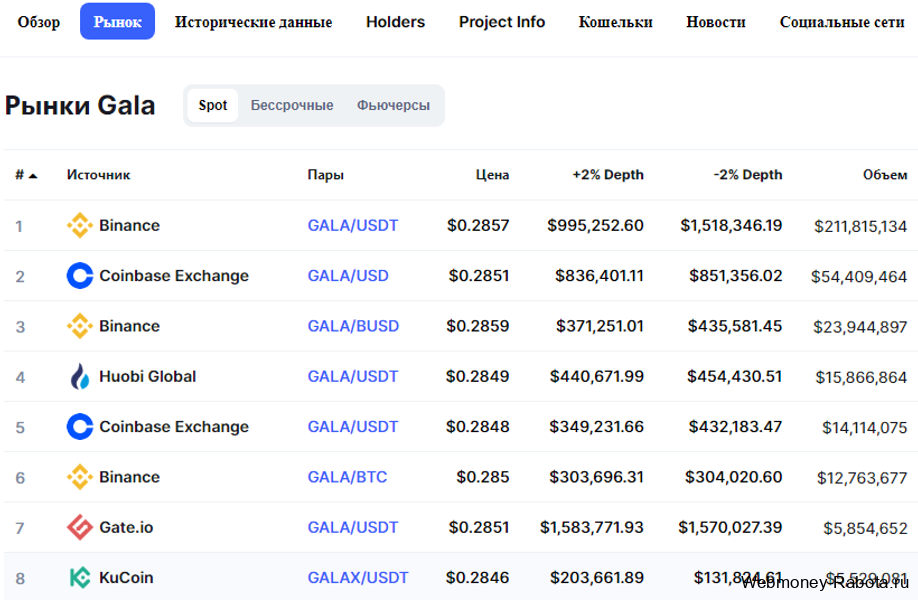The image size is (918, 600).
Task: Click the volume value $5,854,652
Action: (x=865, y=529)
